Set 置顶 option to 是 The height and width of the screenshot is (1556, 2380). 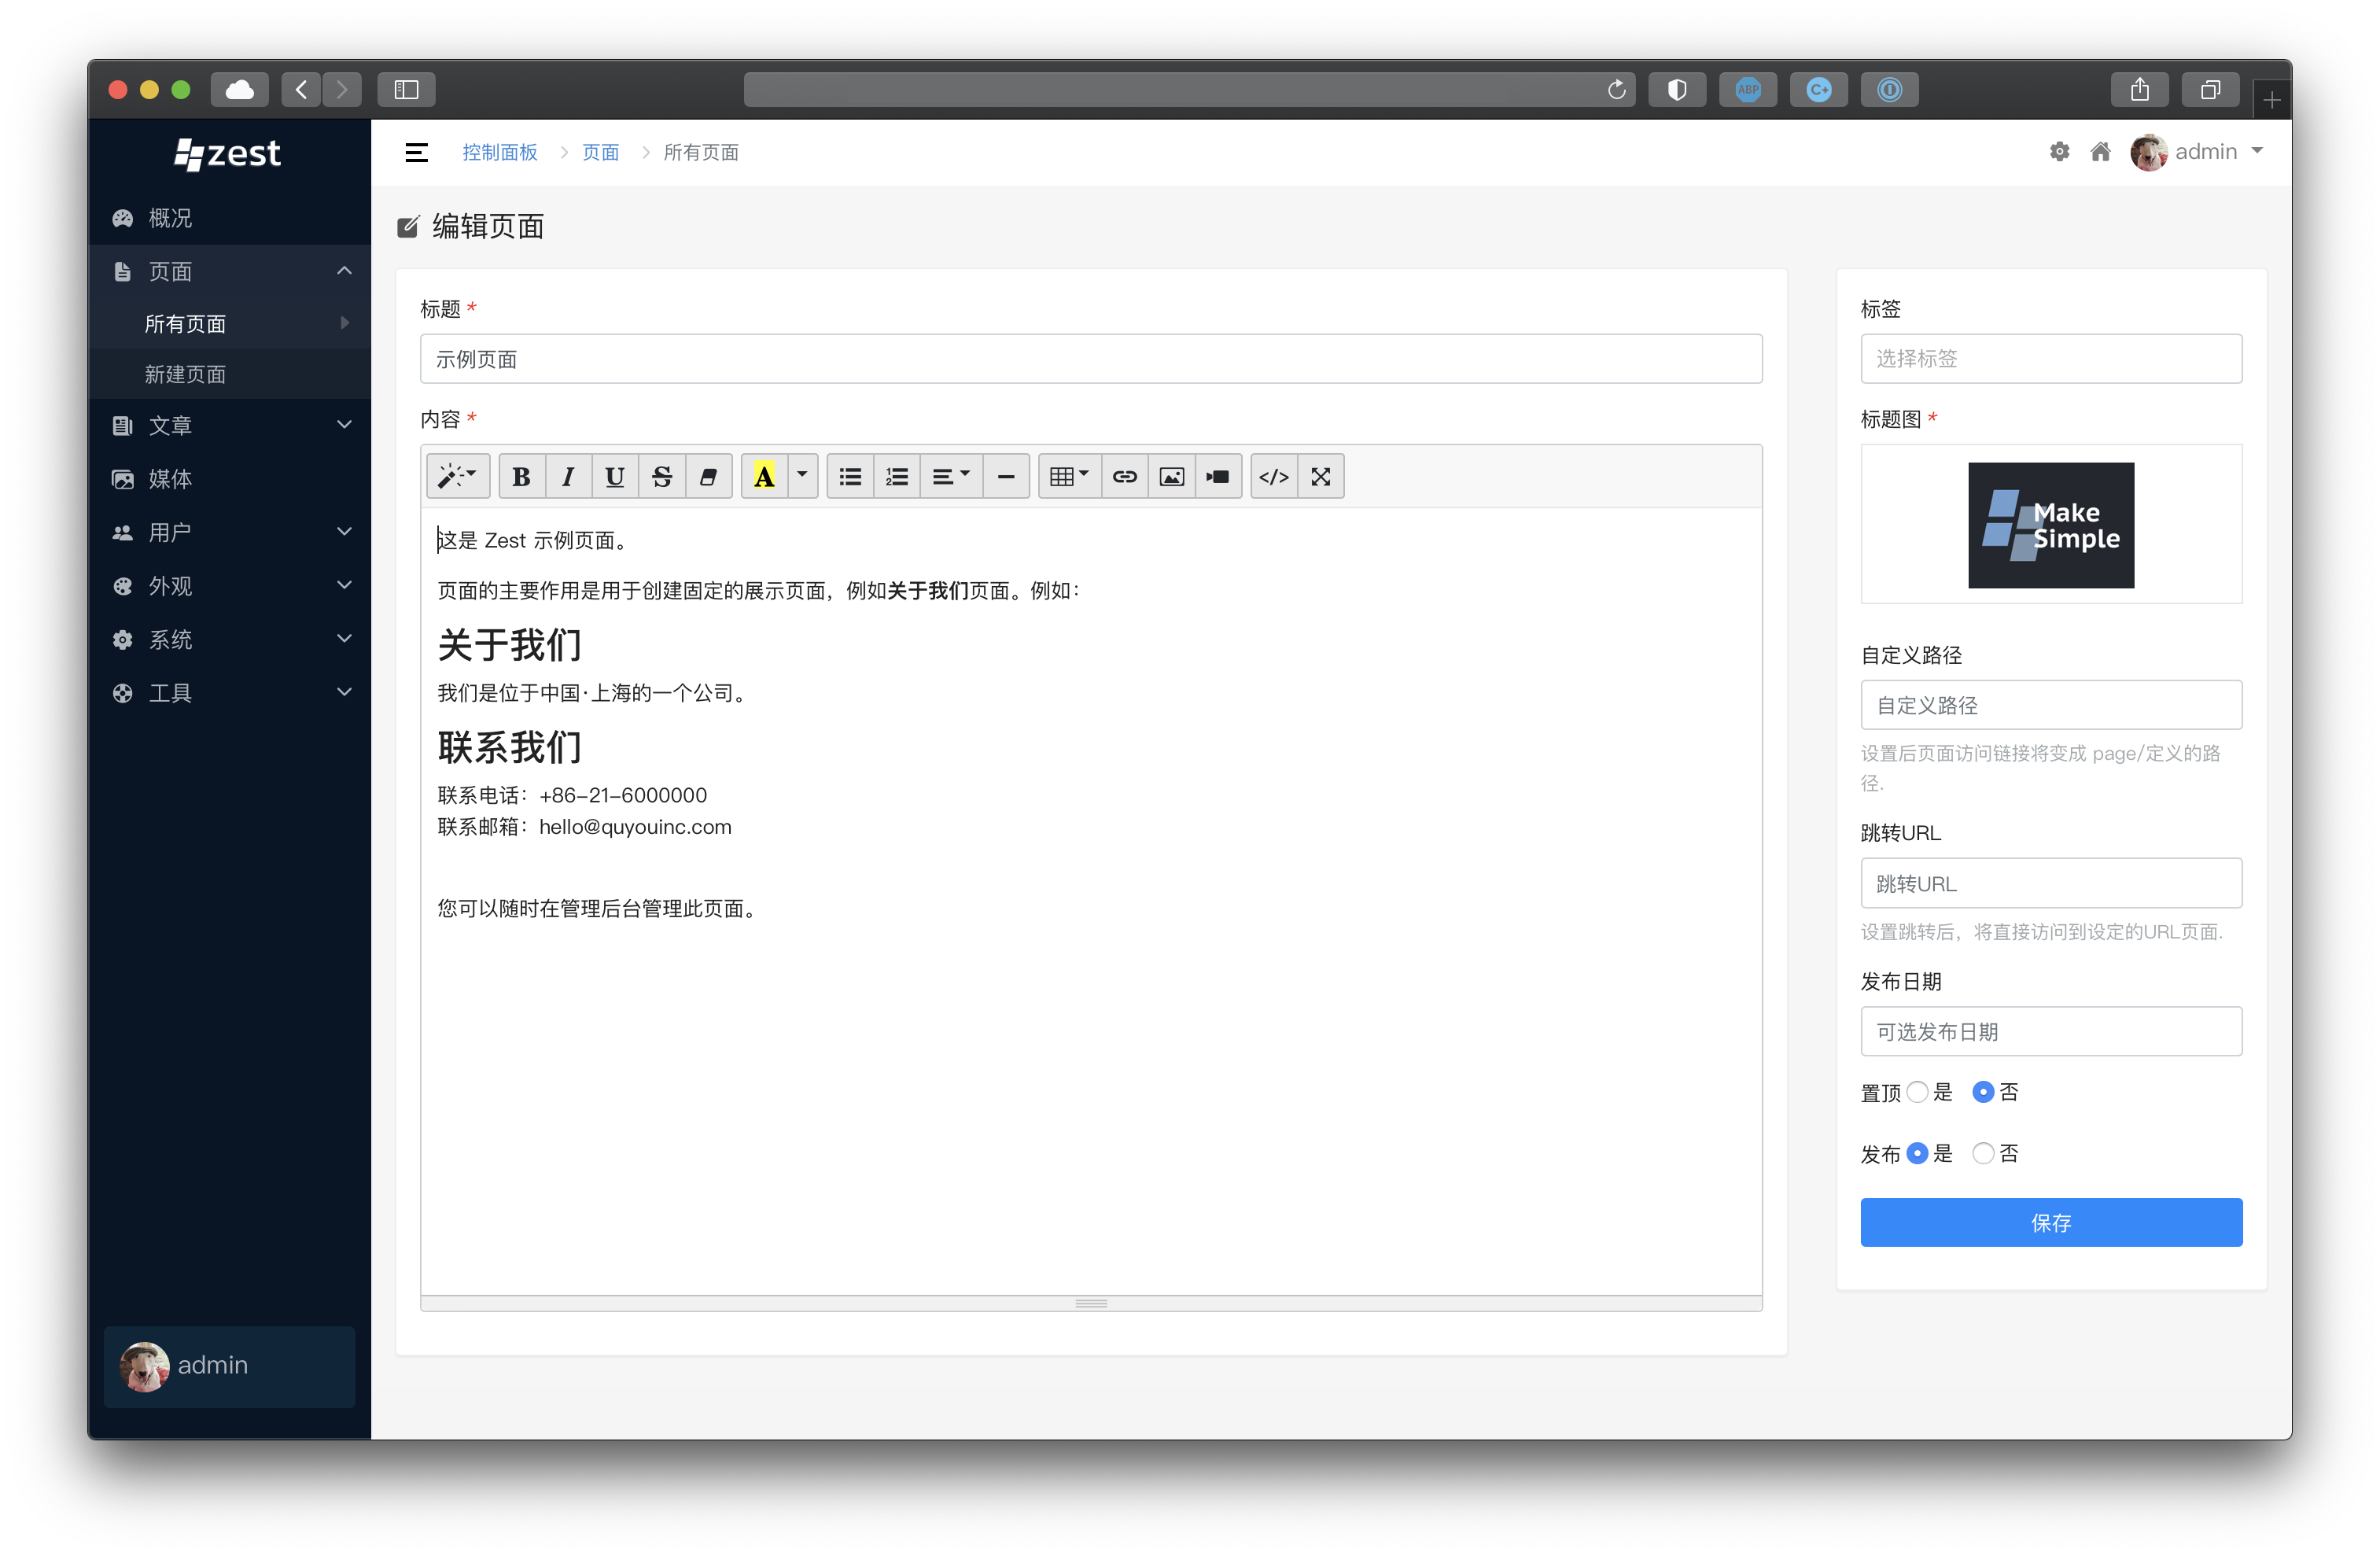click(x=1917, y=1092)
